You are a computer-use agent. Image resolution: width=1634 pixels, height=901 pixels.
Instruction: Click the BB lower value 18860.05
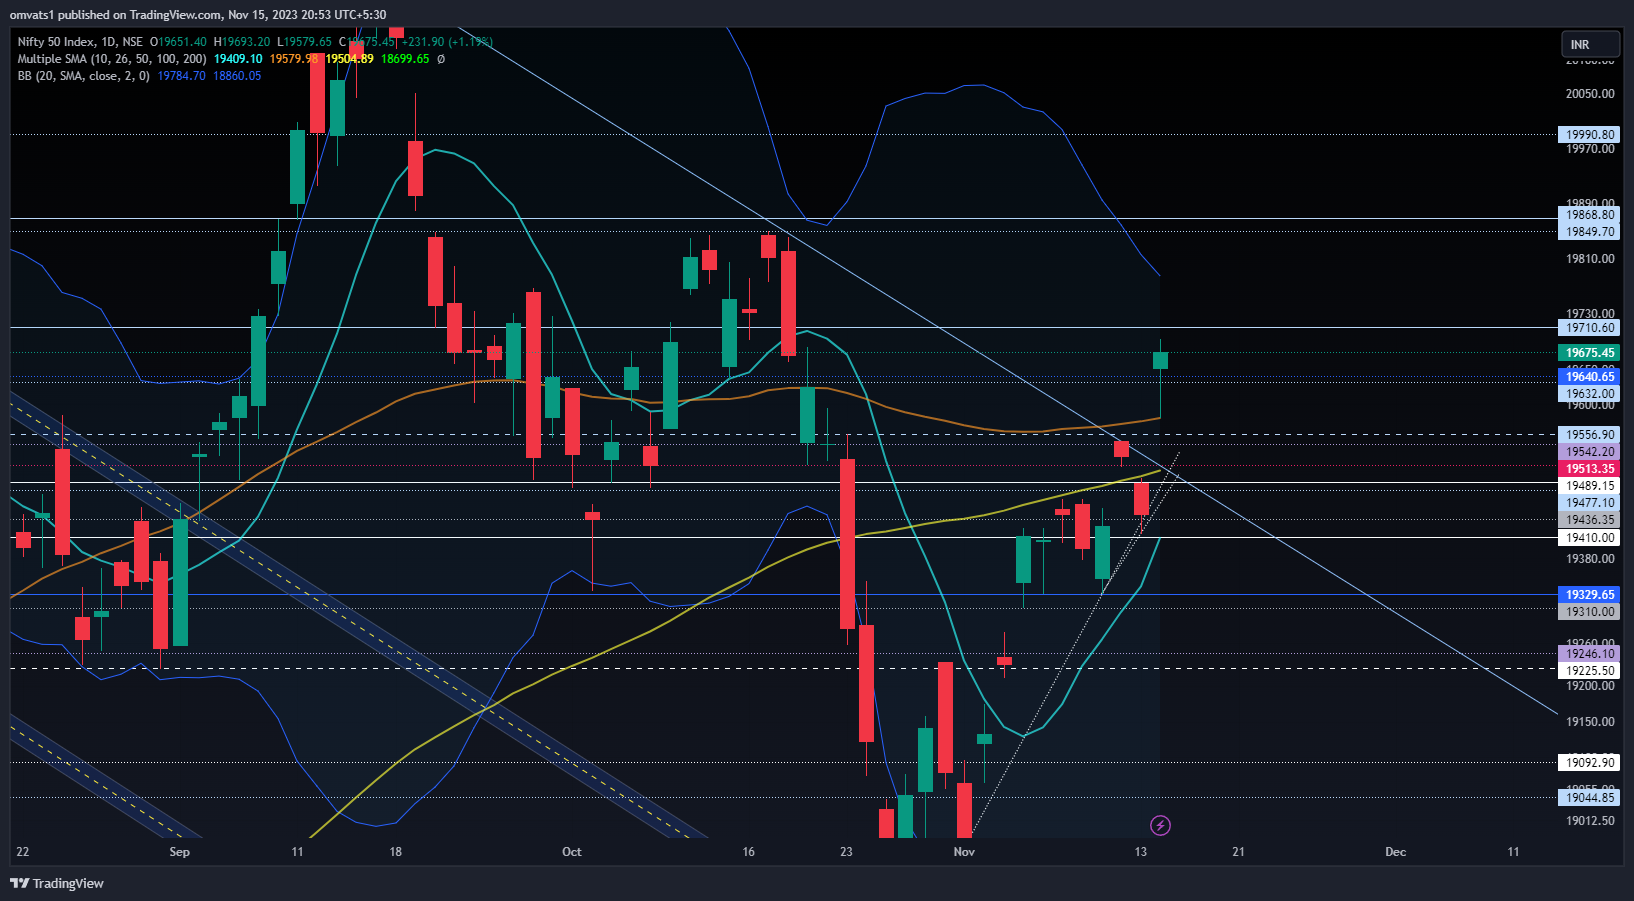click(237, 76)
